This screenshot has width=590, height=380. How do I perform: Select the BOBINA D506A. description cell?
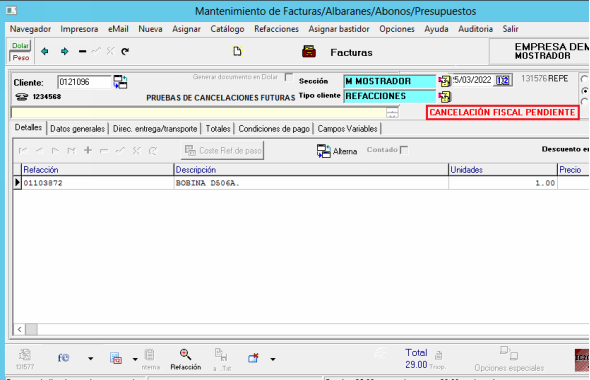pyautogui.click(x=311, y=183)
